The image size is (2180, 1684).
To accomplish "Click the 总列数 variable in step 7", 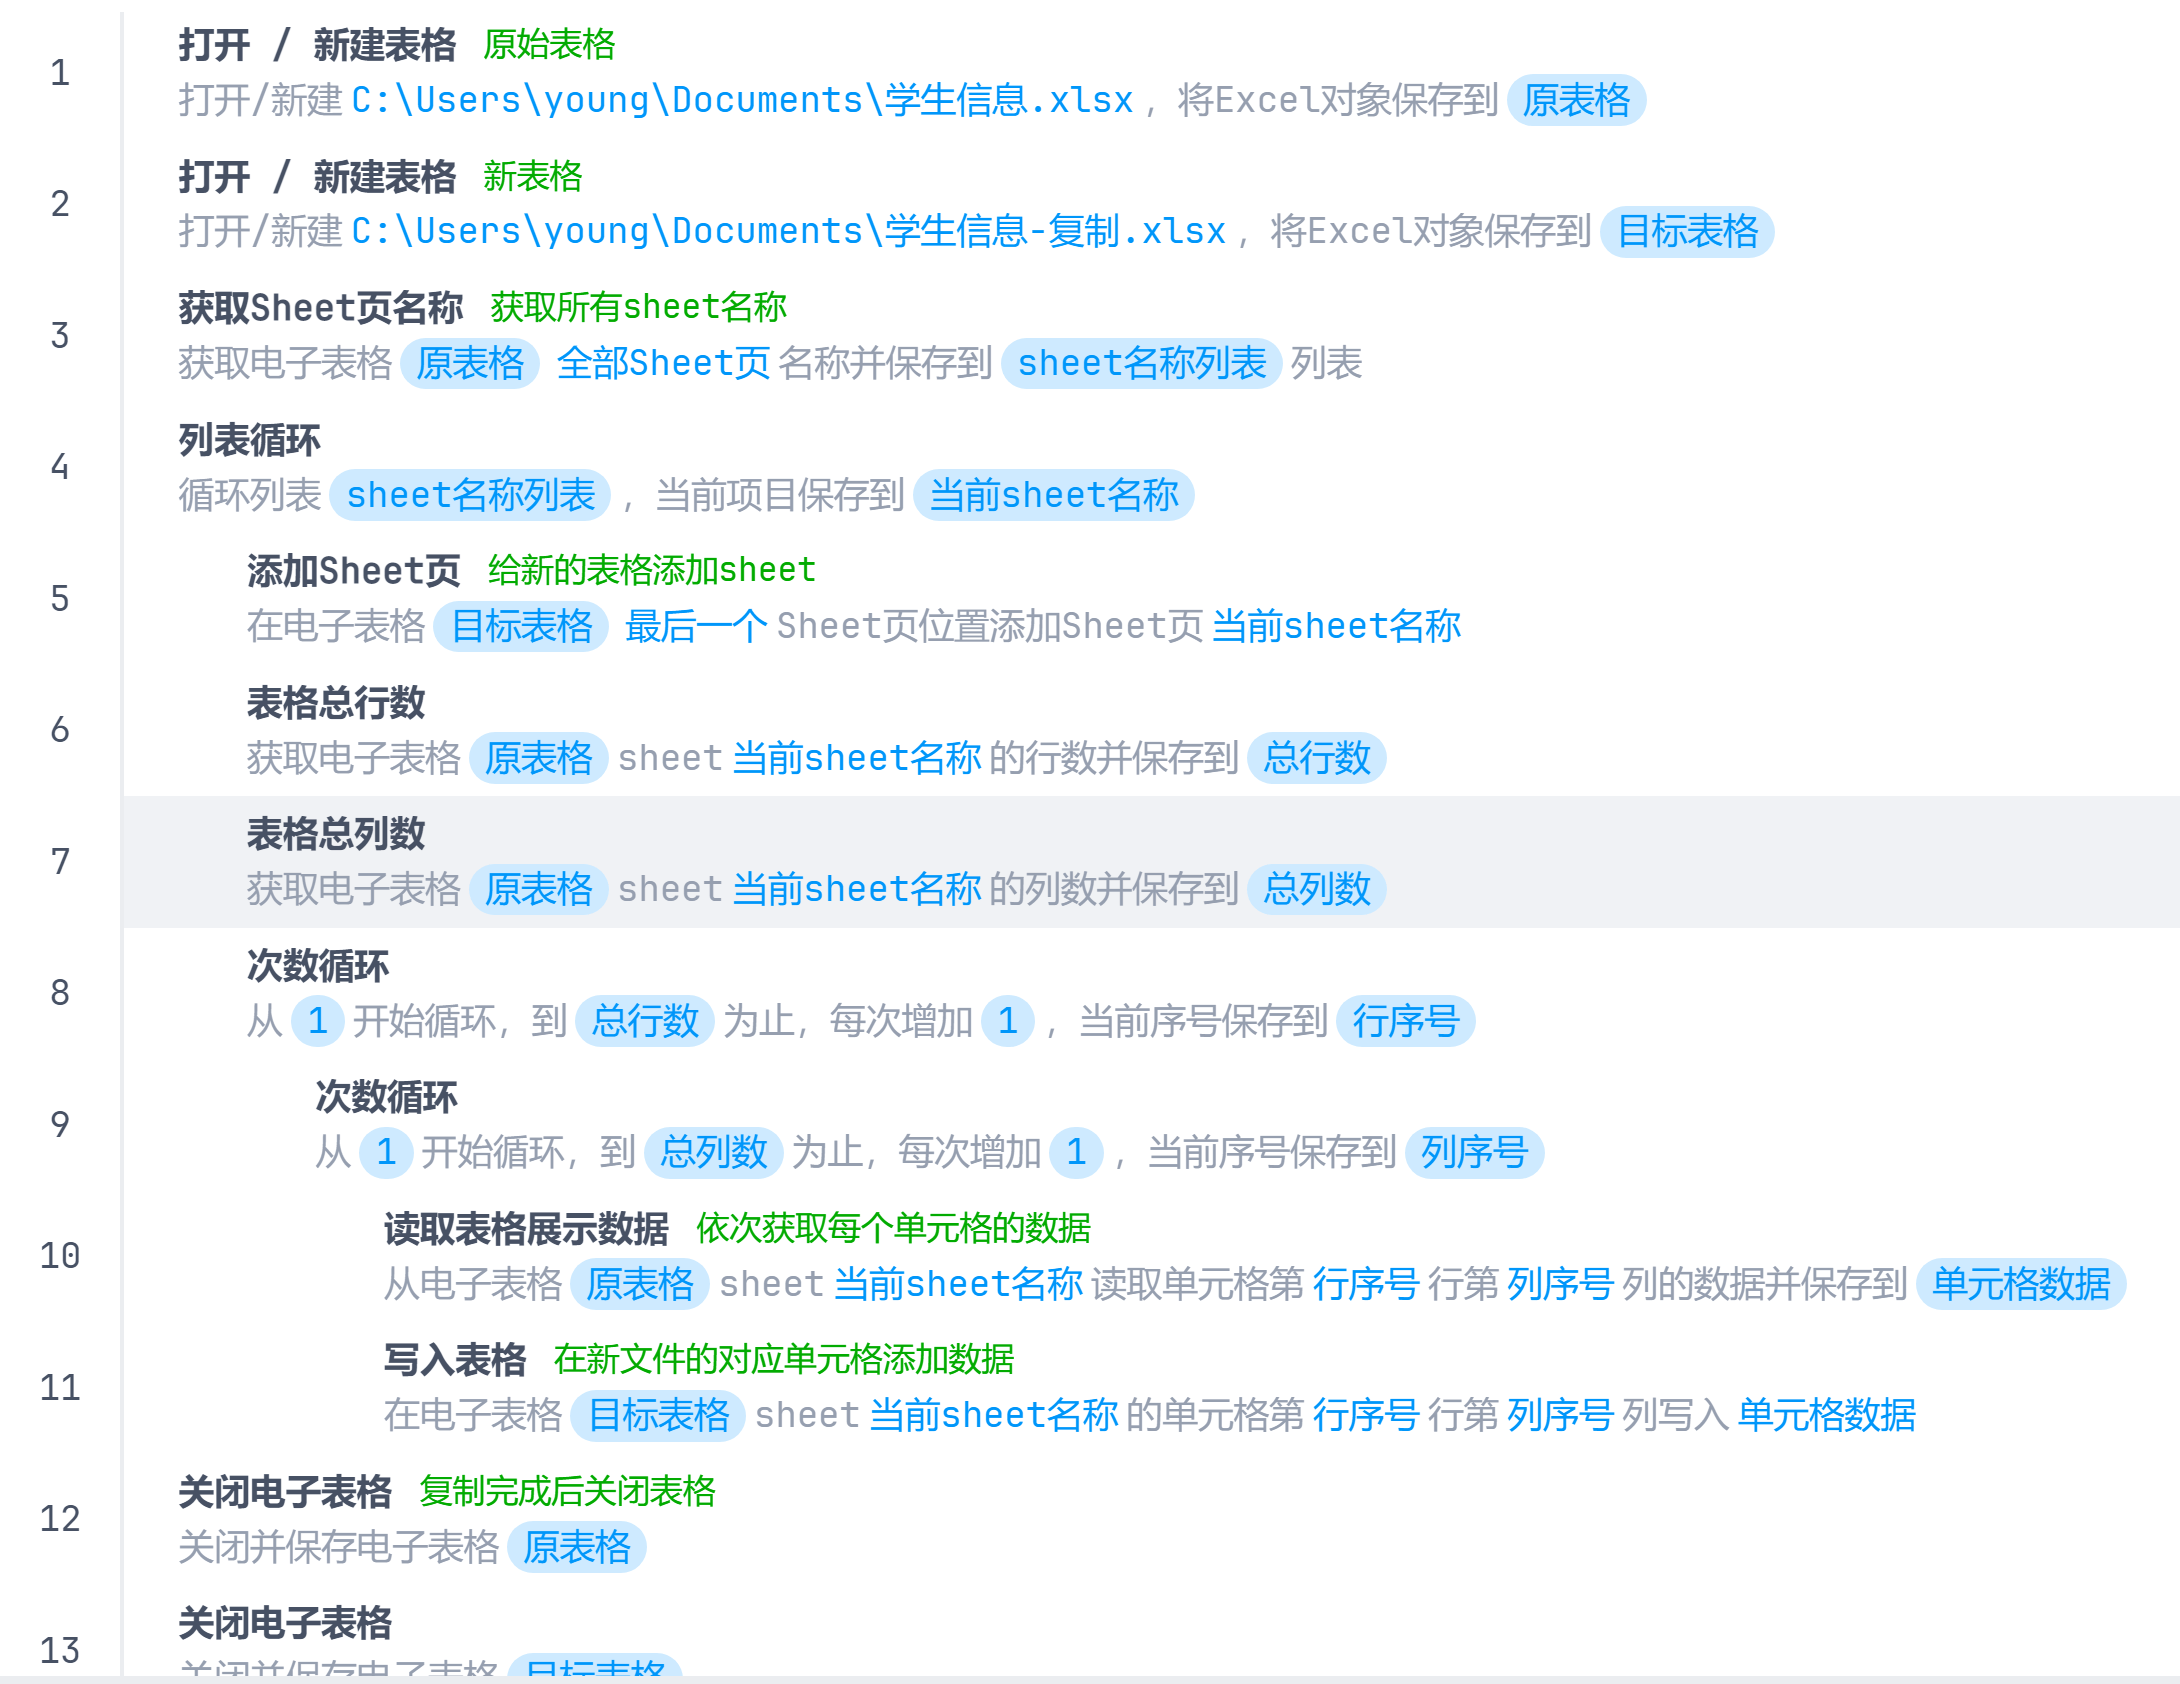I will (1316, 889).
